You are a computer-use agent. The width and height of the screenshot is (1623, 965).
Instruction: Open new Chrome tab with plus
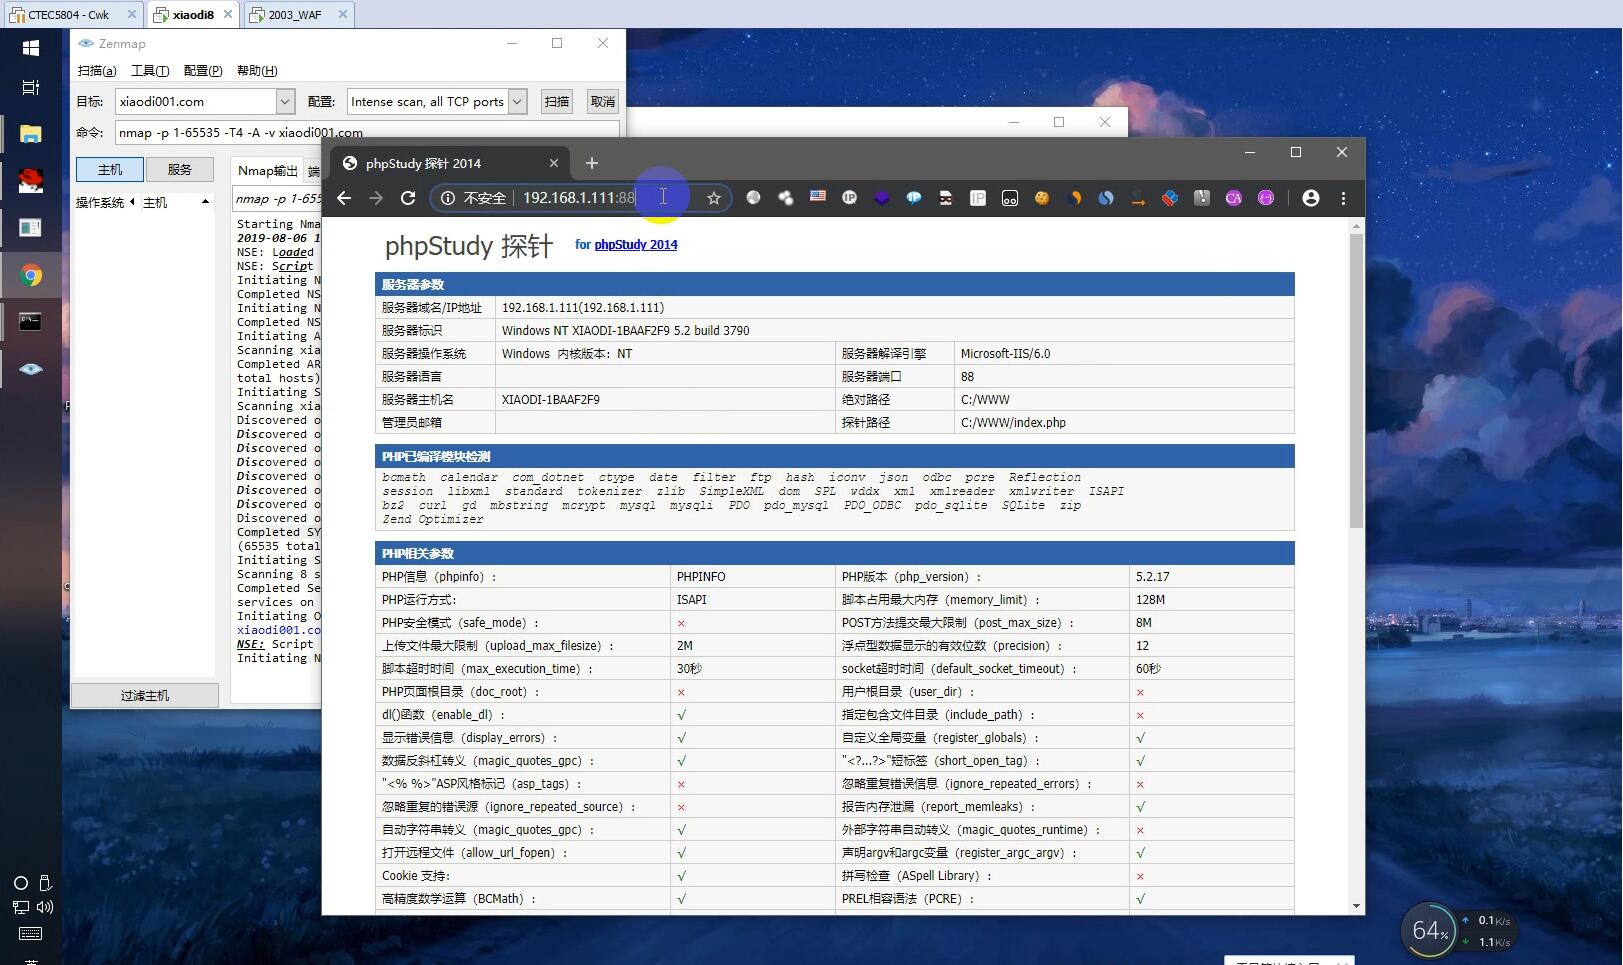(592, 163)
